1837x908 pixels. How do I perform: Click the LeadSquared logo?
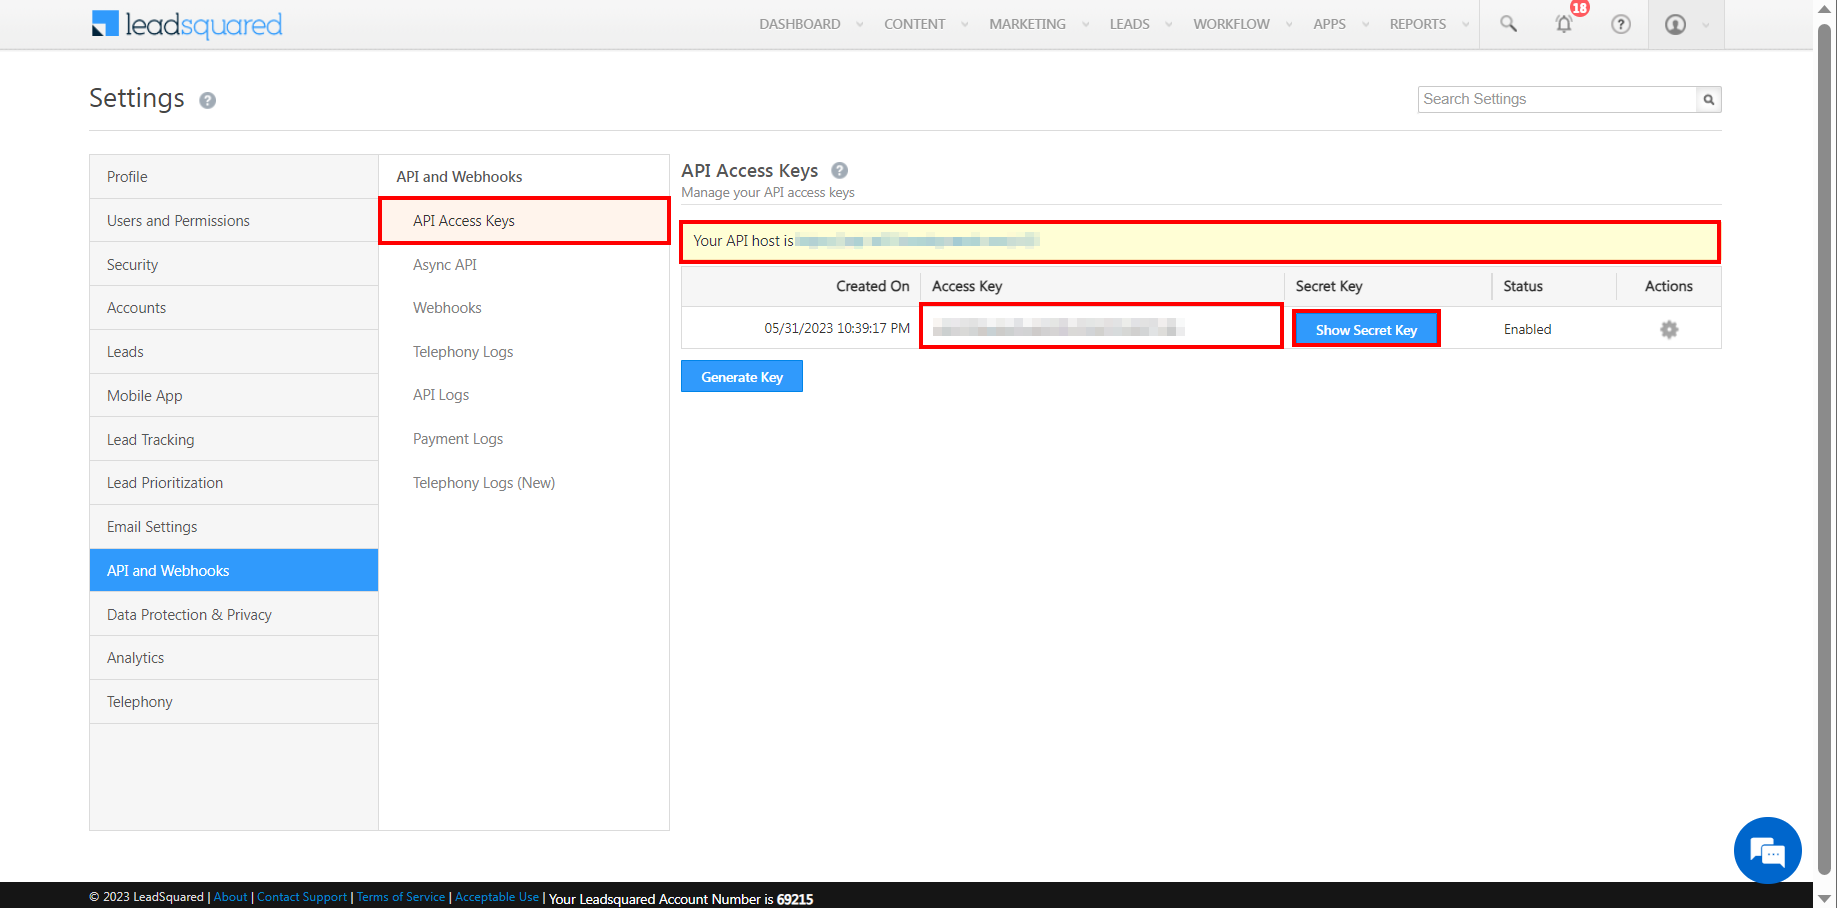(187, 24)
